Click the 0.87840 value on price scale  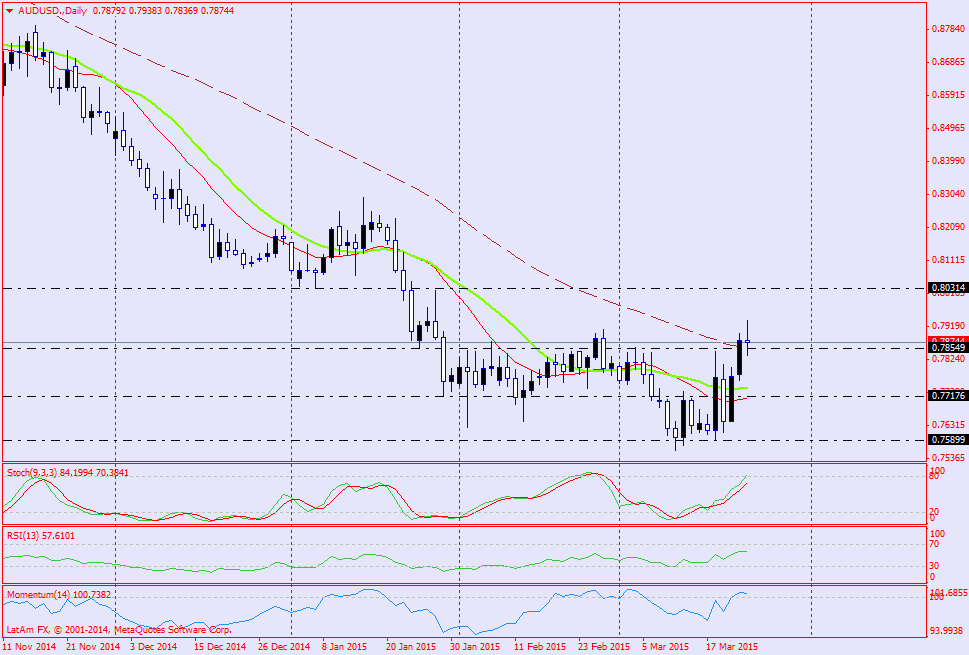(x=946, y=29)
